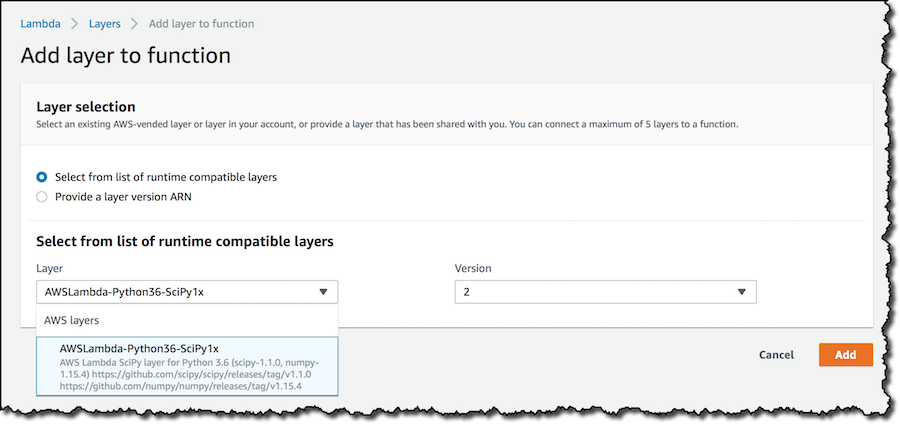
Task: Go to the Layers breadcrumb link
Action: 104,24
